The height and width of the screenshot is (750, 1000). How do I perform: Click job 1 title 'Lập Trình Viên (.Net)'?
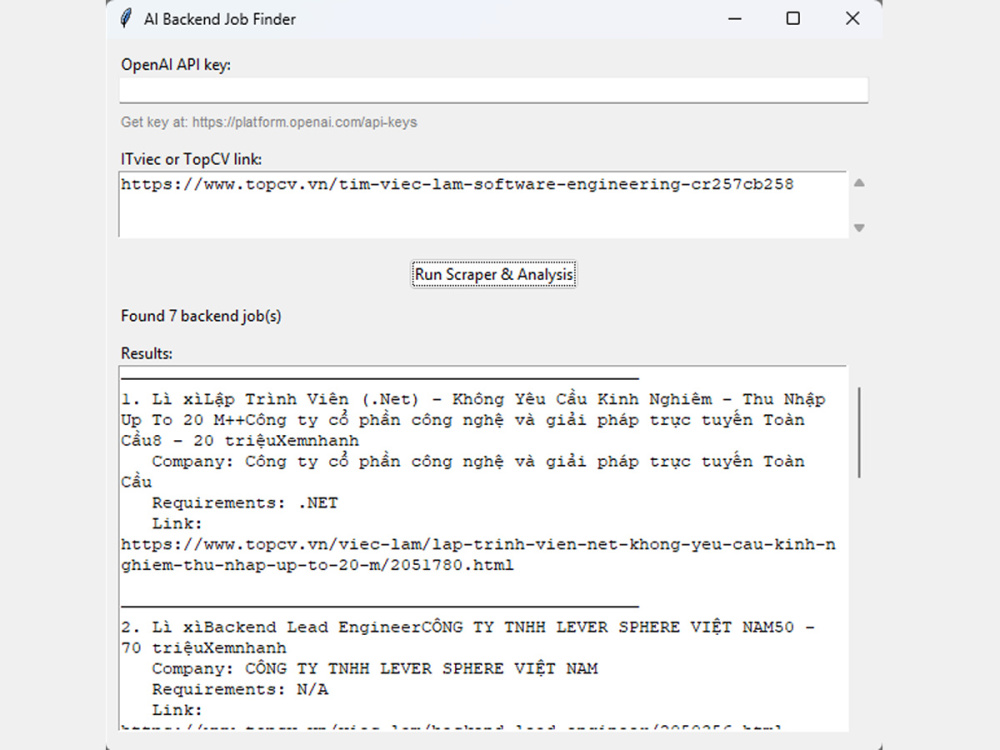coord(312,399)
